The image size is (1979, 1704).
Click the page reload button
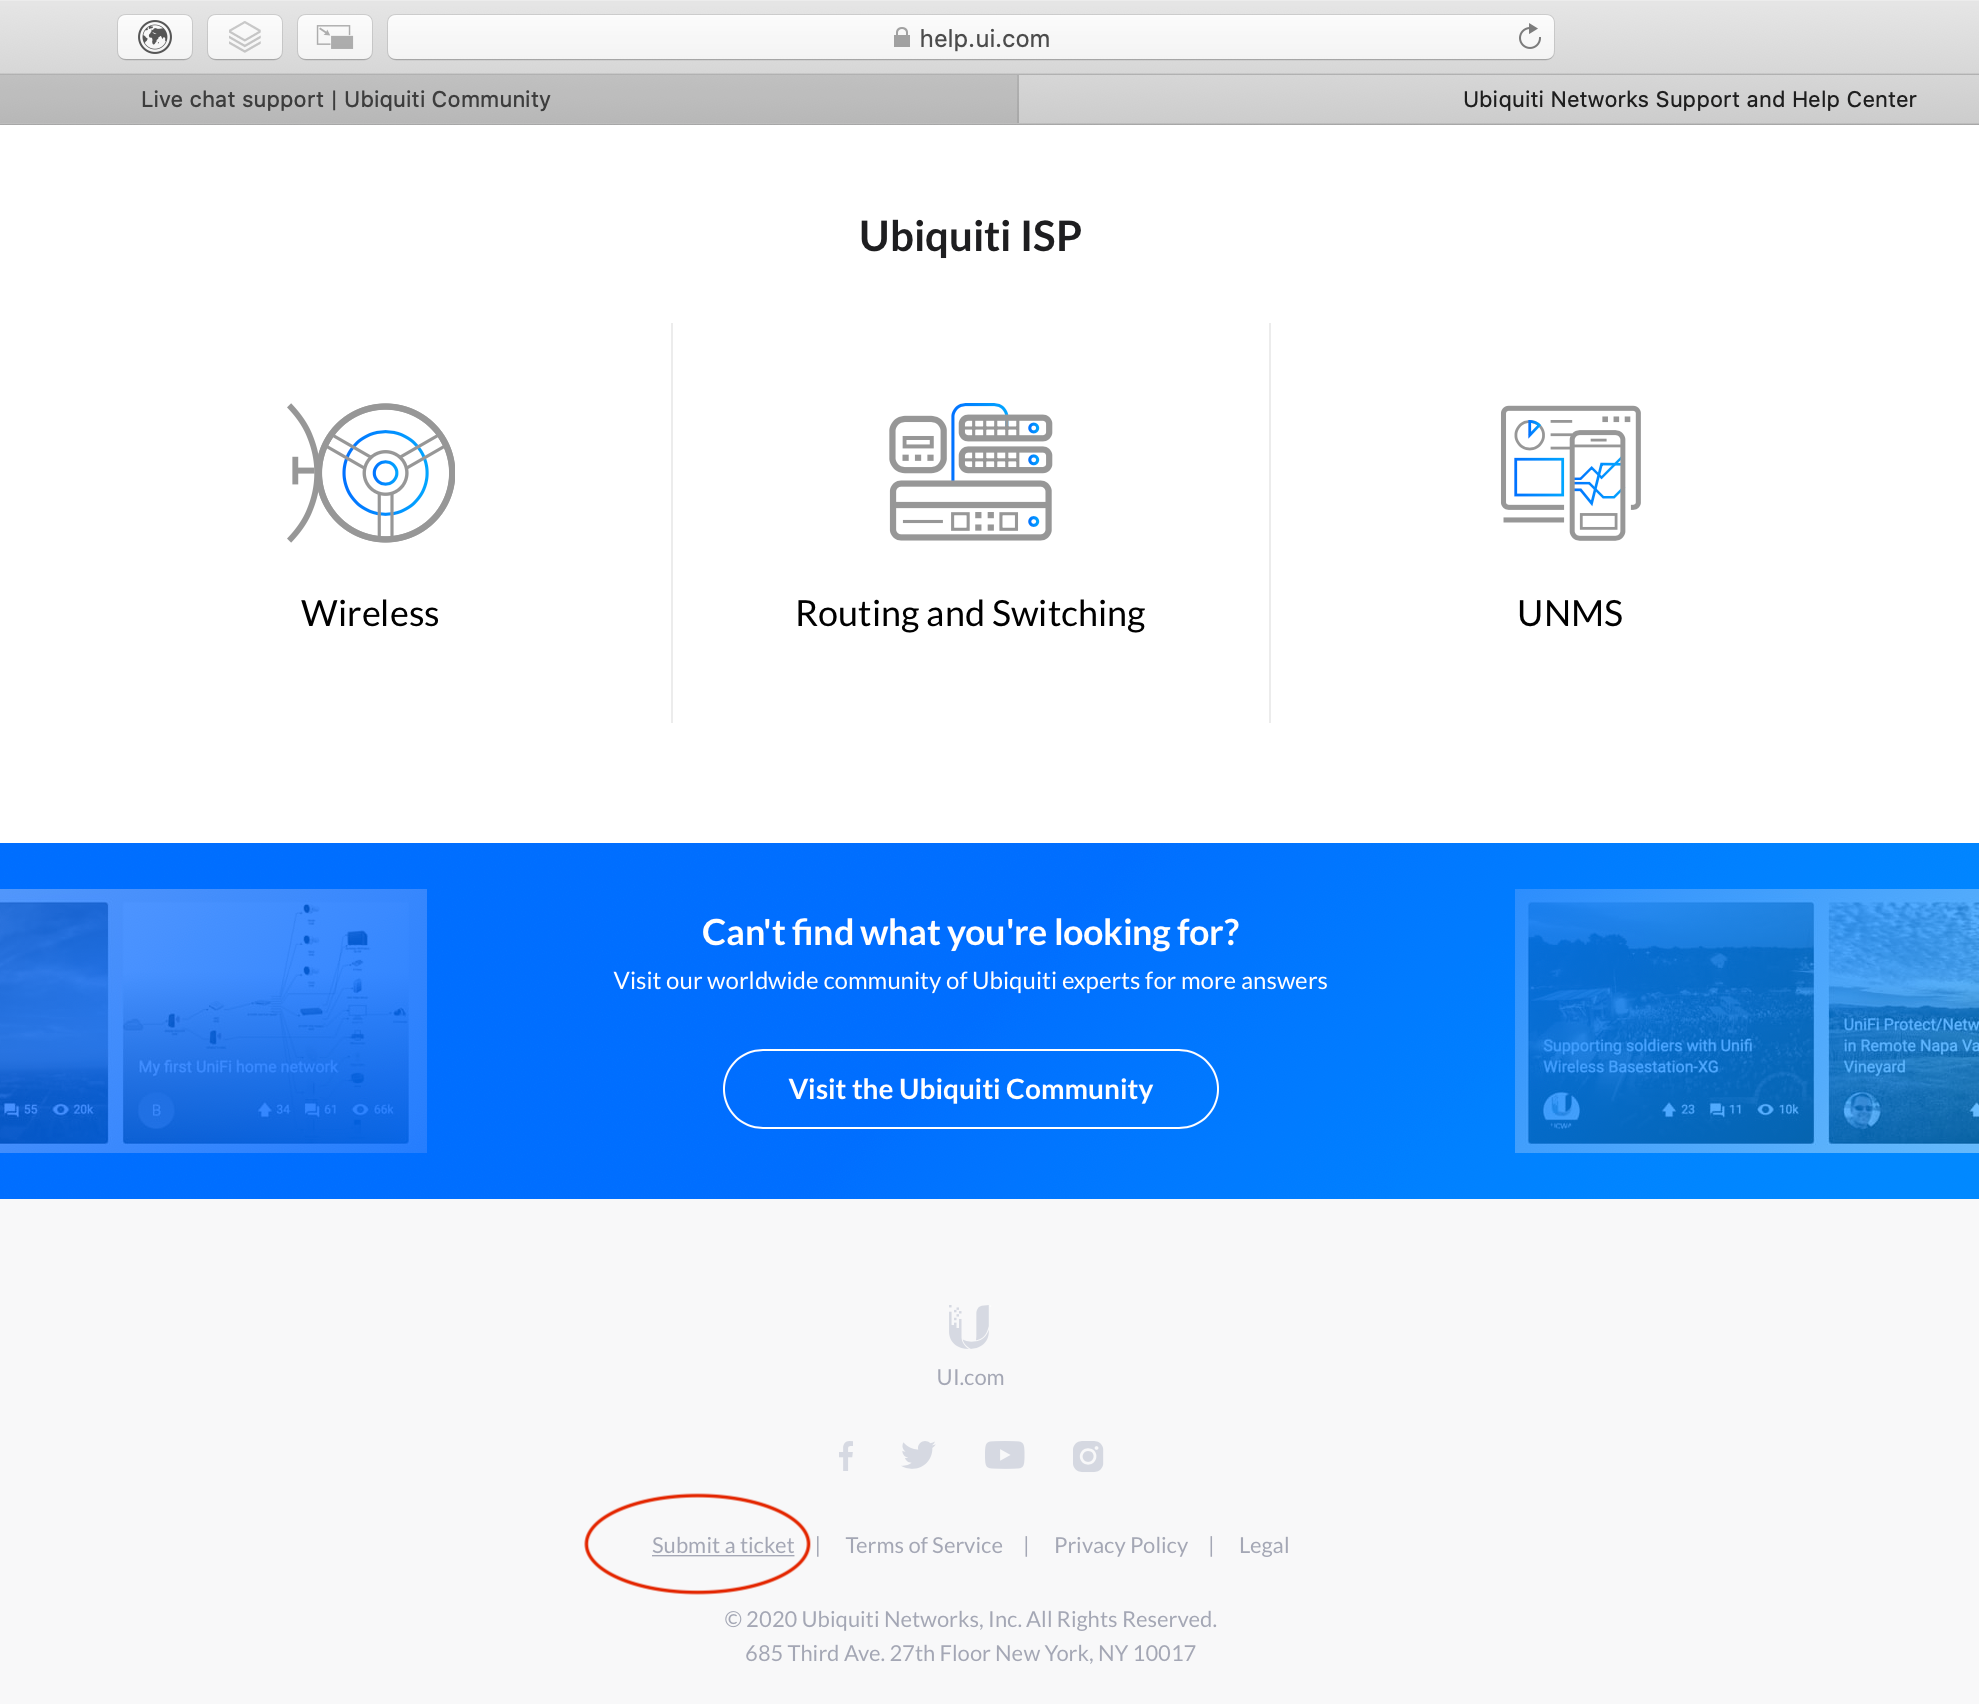click(1528, 37)
